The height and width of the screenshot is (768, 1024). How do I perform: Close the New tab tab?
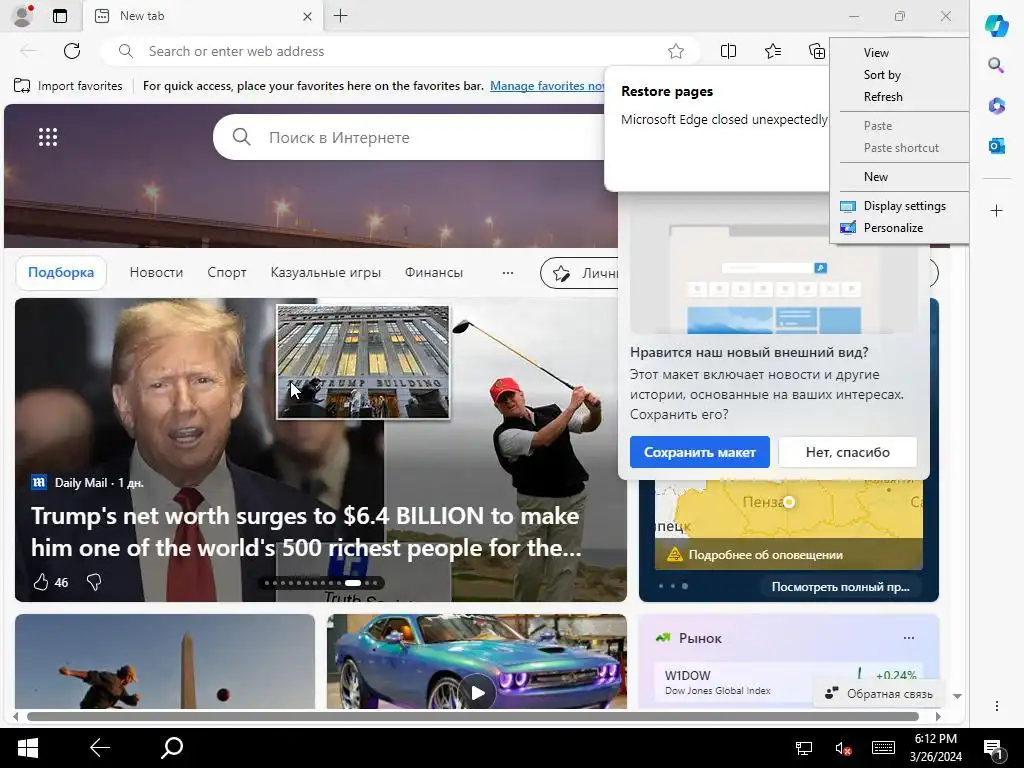(x=307, y=16)
